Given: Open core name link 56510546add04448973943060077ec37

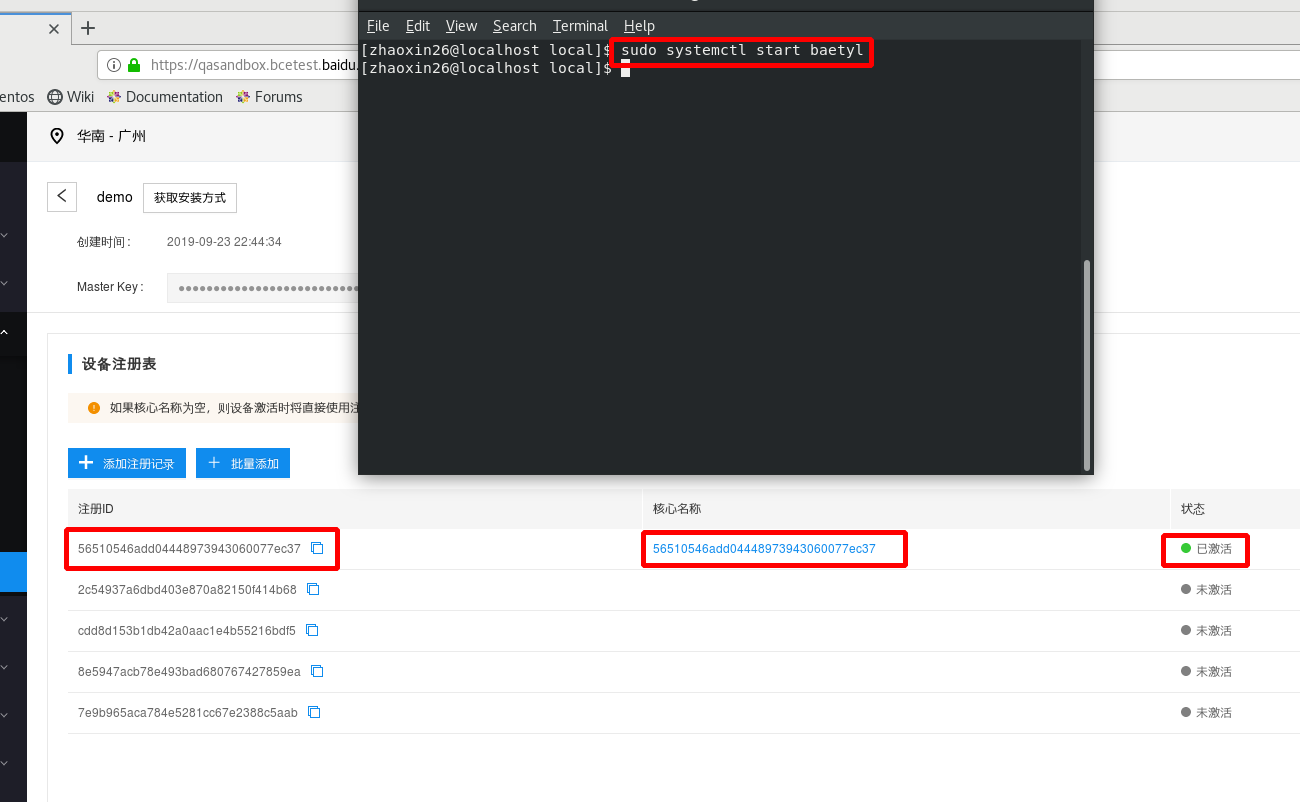Looking at the screenshot, I should [x=764, y=549].
